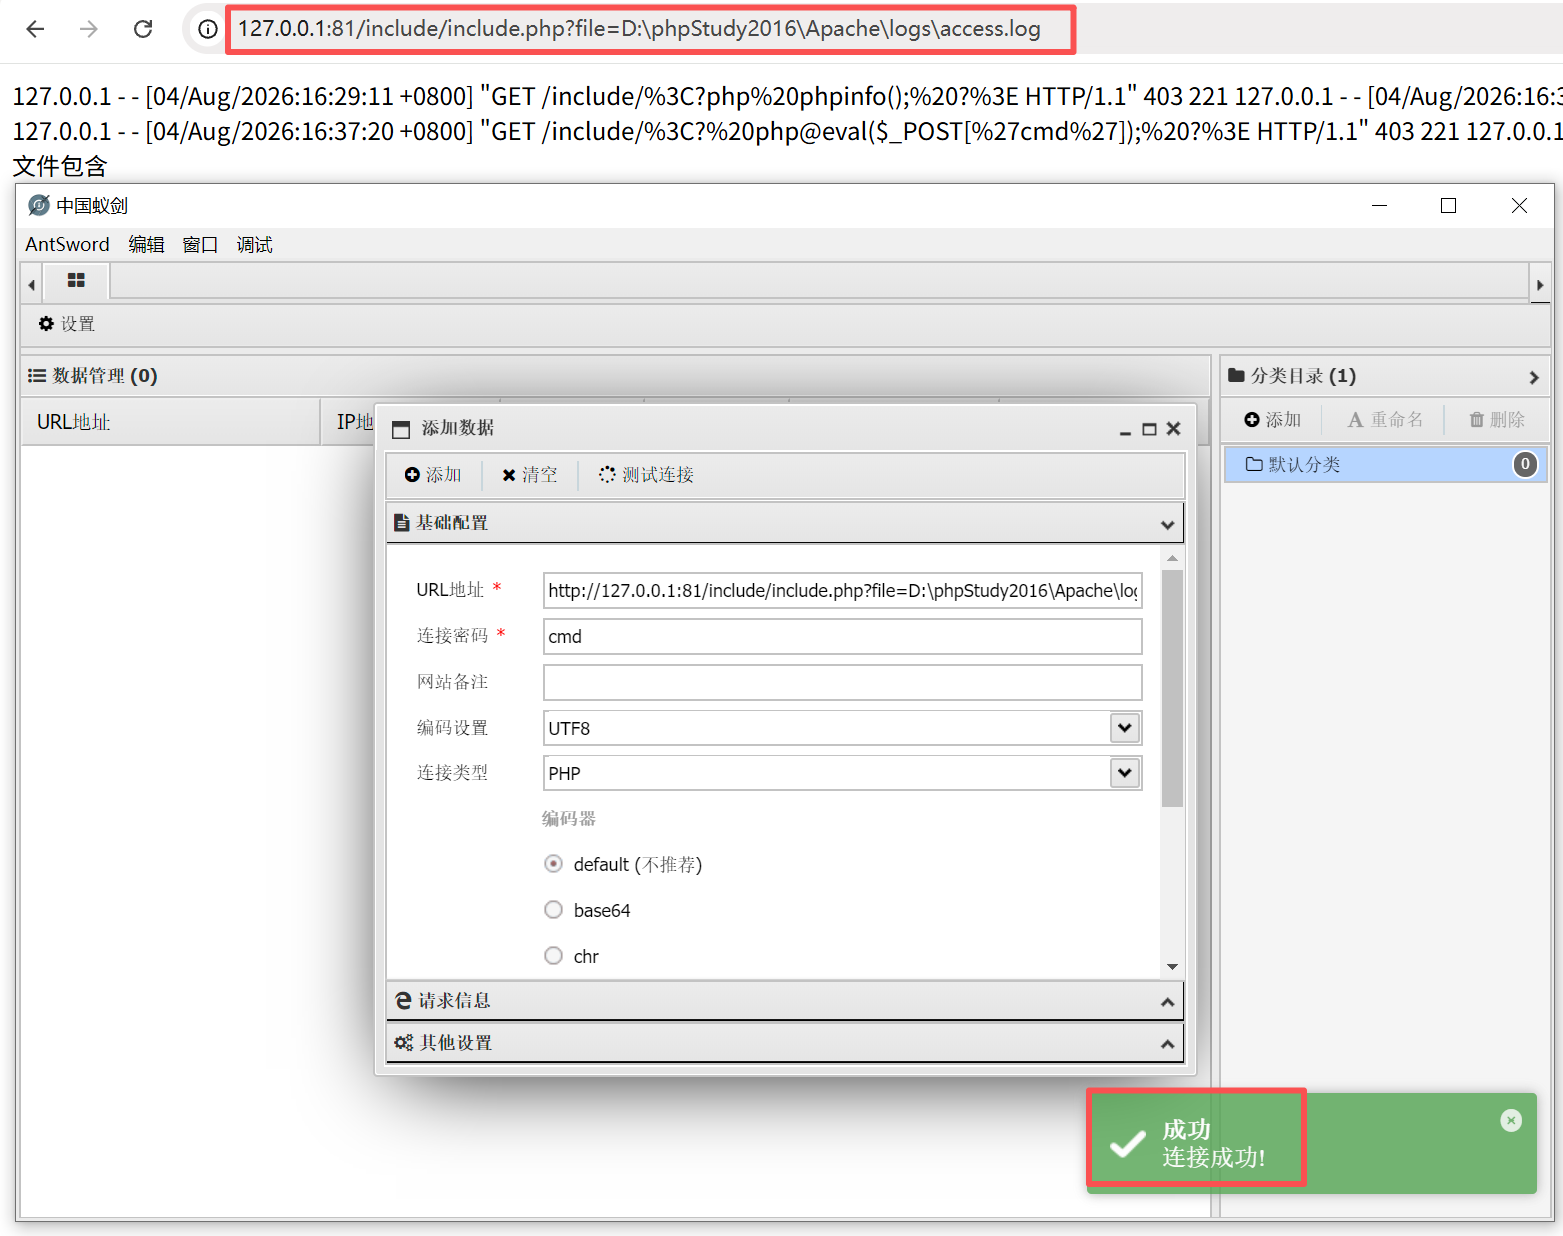Go forward in the browser
1563x1236 pixels.
89,29
